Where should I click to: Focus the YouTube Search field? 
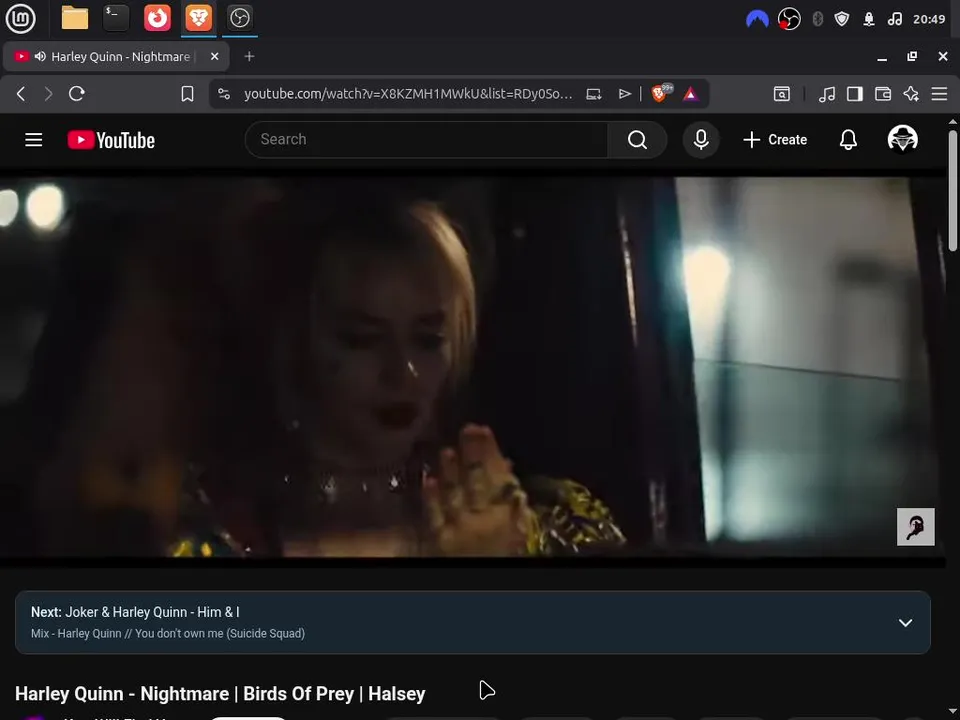coord(427,140)
